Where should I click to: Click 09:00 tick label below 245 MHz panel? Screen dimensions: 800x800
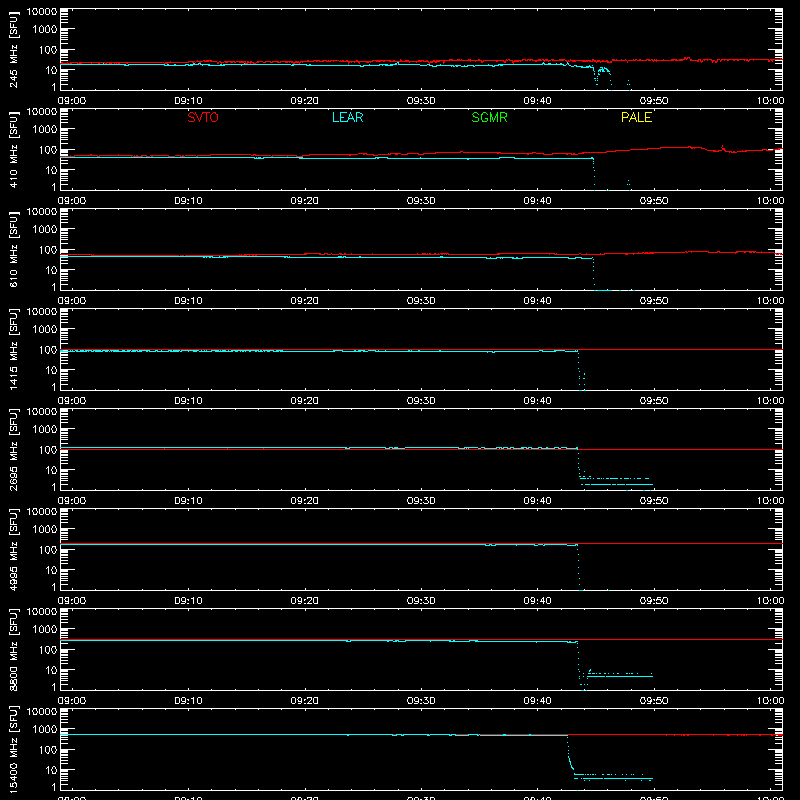pyautogui.click(x=72, y=101)
